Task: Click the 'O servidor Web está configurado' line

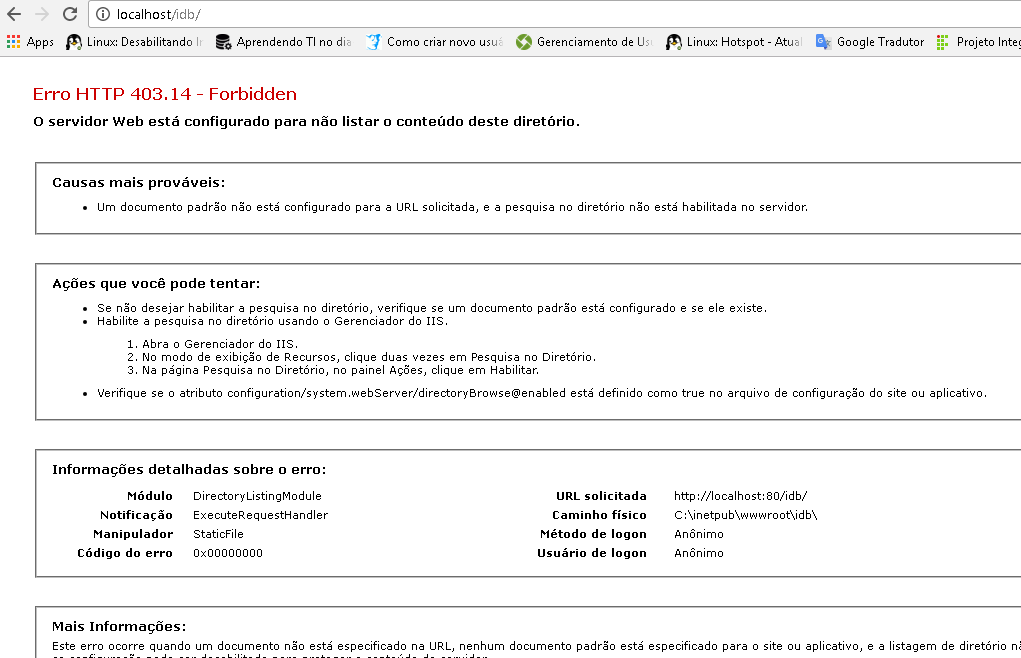Action: [306, 122]
